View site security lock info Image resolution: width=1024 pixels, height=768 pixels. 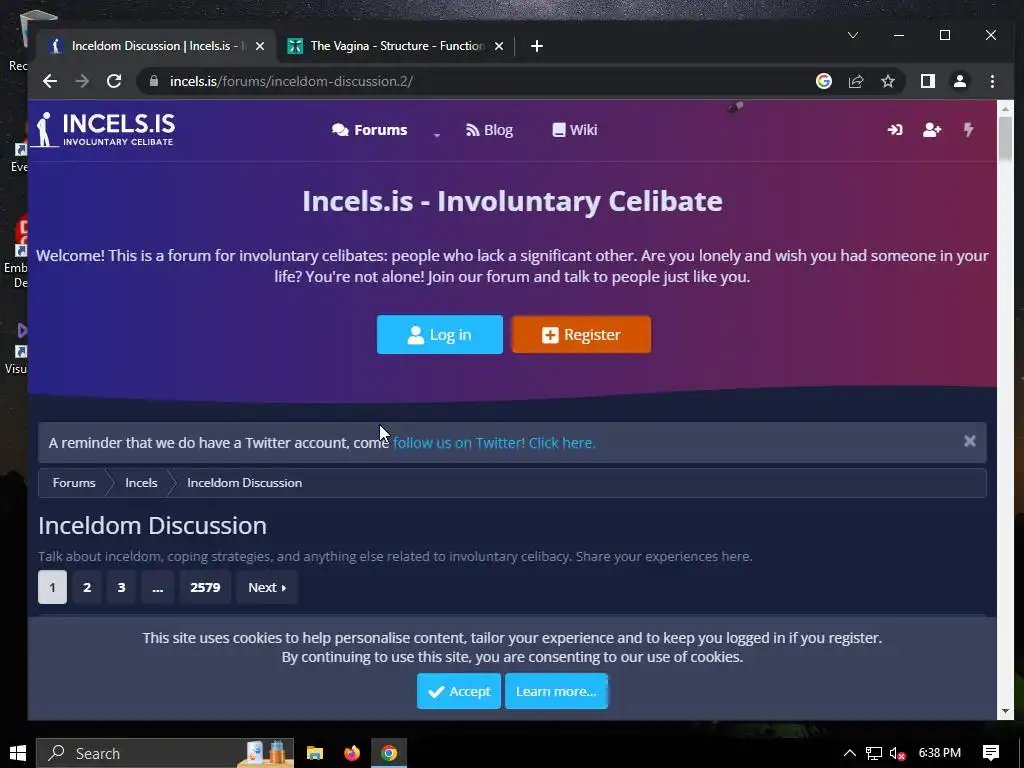(154, 81)
